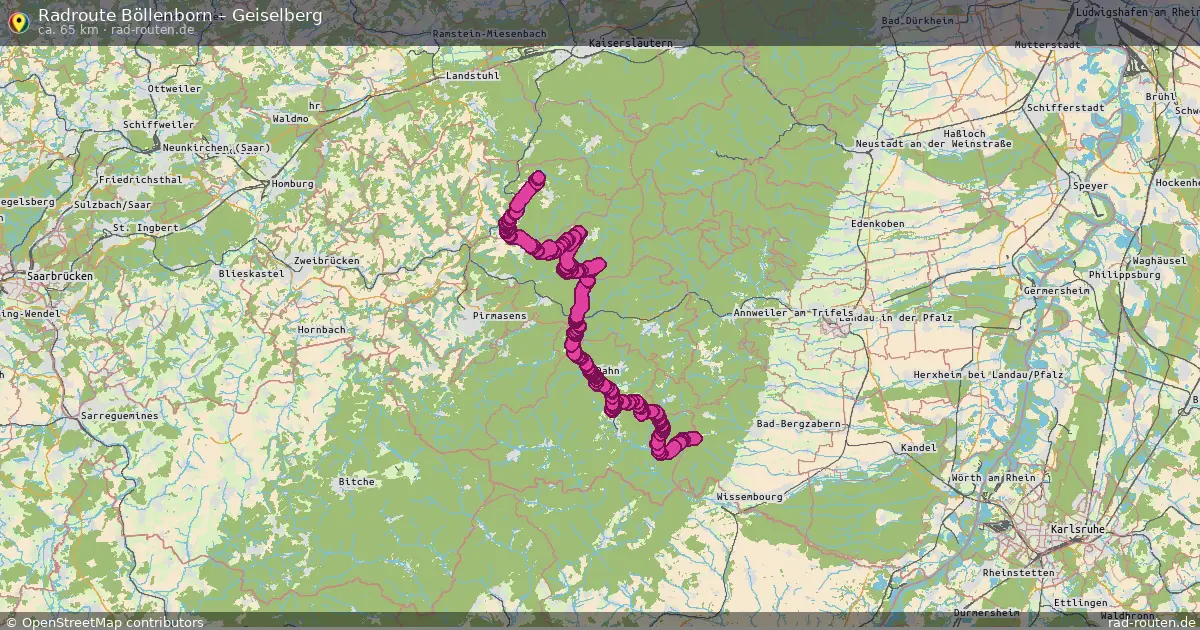
Task: Click the Kaiserslautern city label
Action: coord(631,44)
